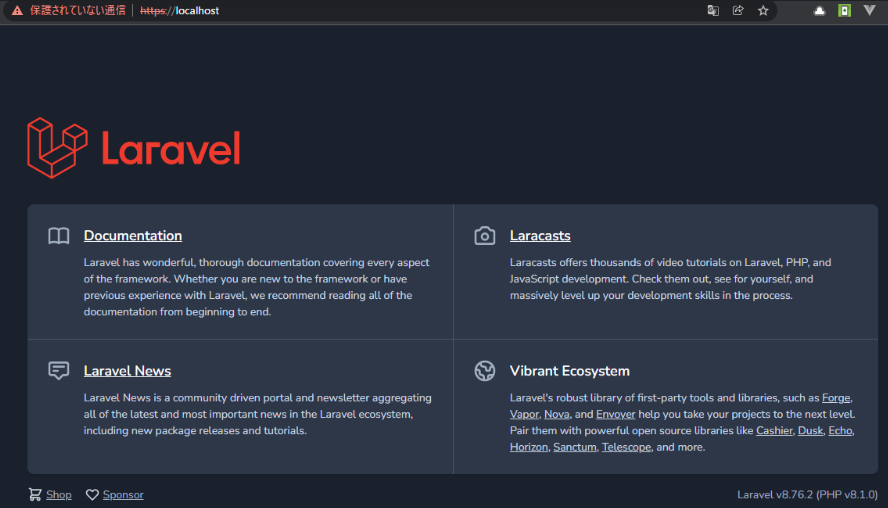Bookmark this page with the star icon
Screen dimensions: 888x508
point(763,11)
